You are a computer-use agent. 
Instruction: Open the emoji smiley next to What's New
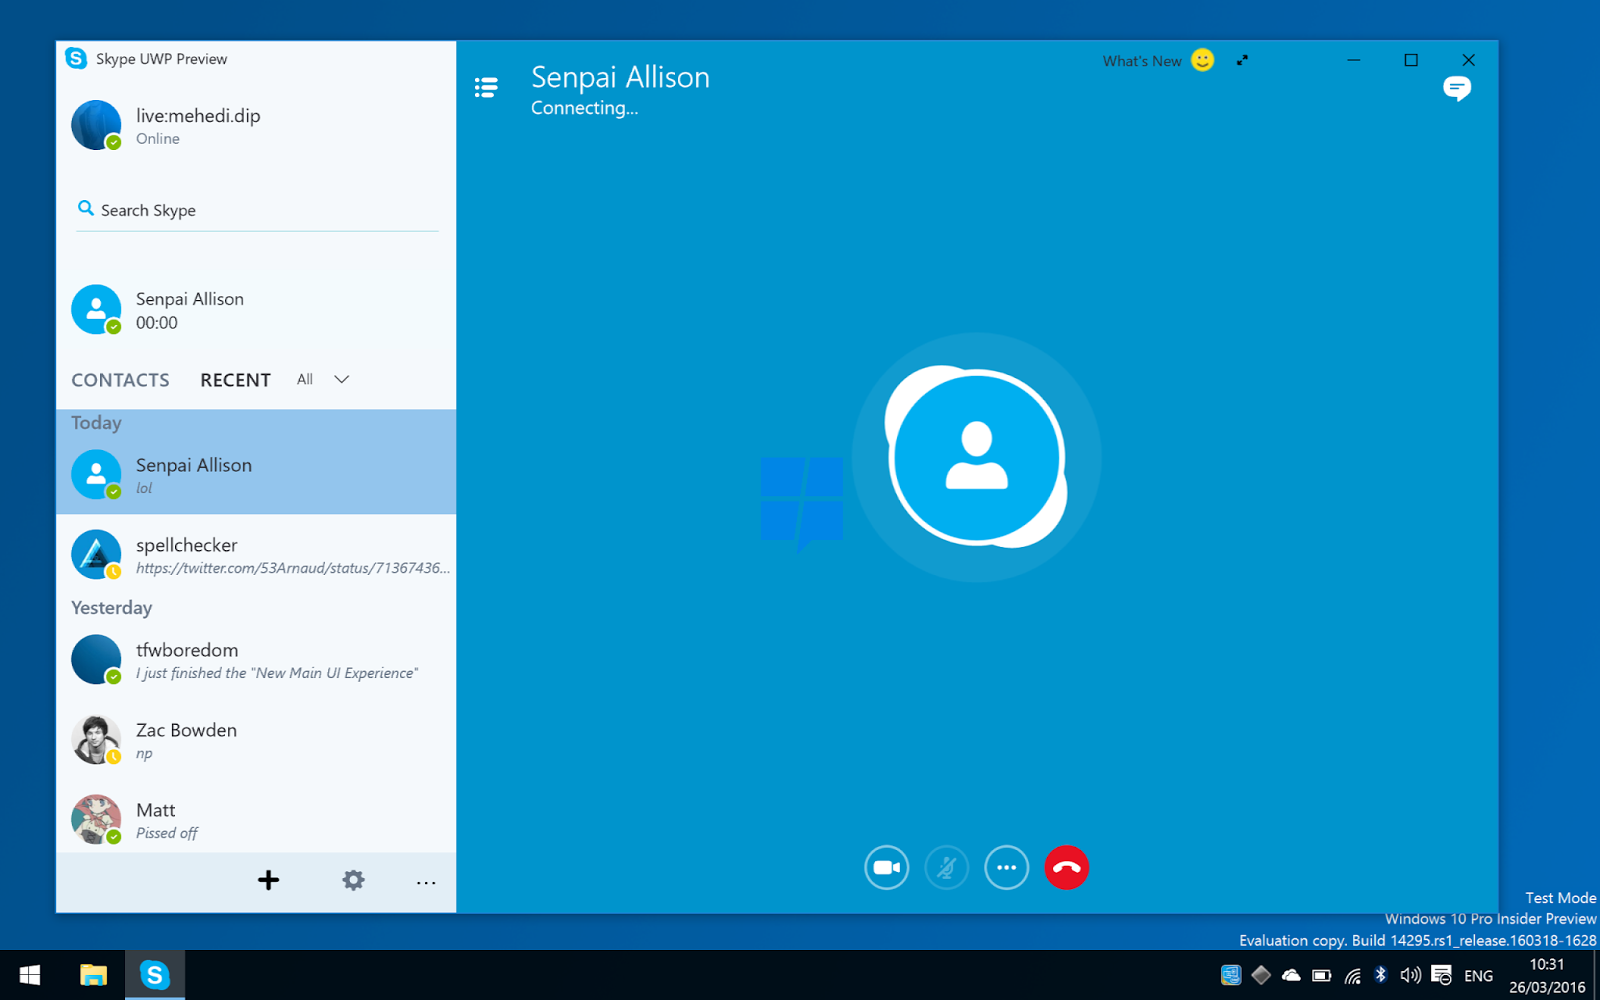click(x=1202, y=60)
